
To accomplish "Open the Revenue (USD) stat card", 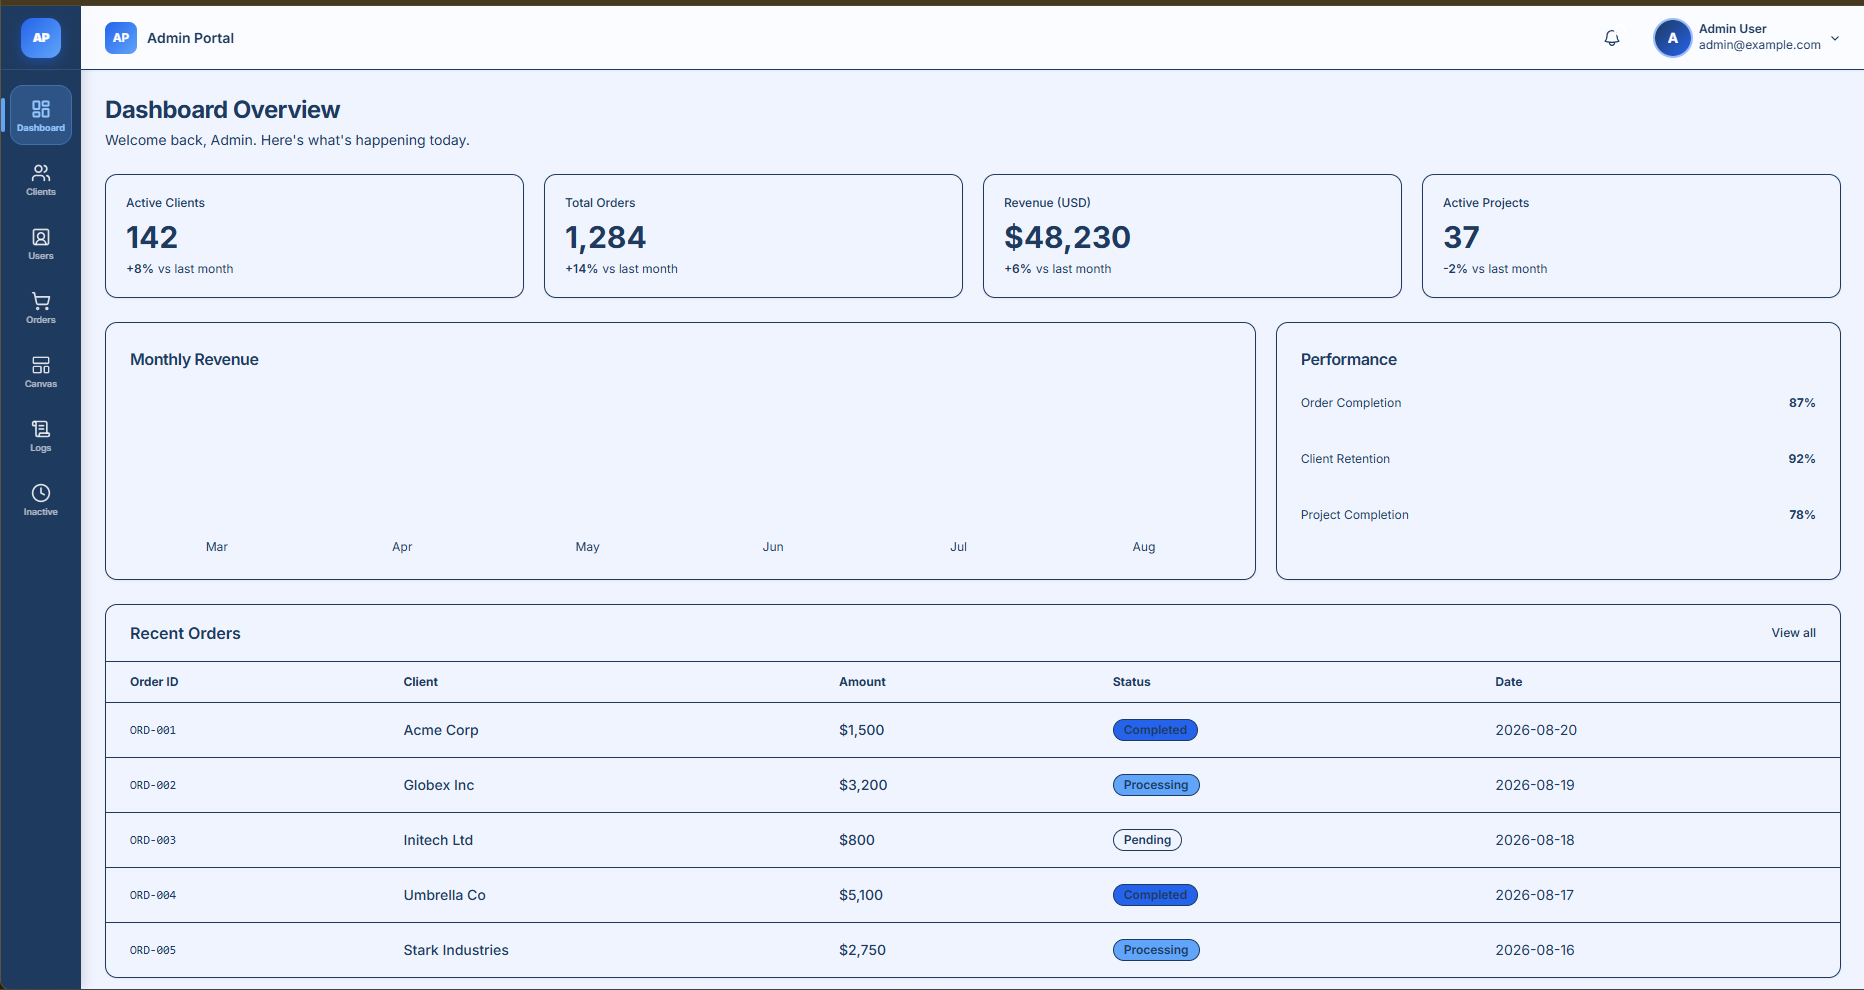I will [x=1192, y=236].
